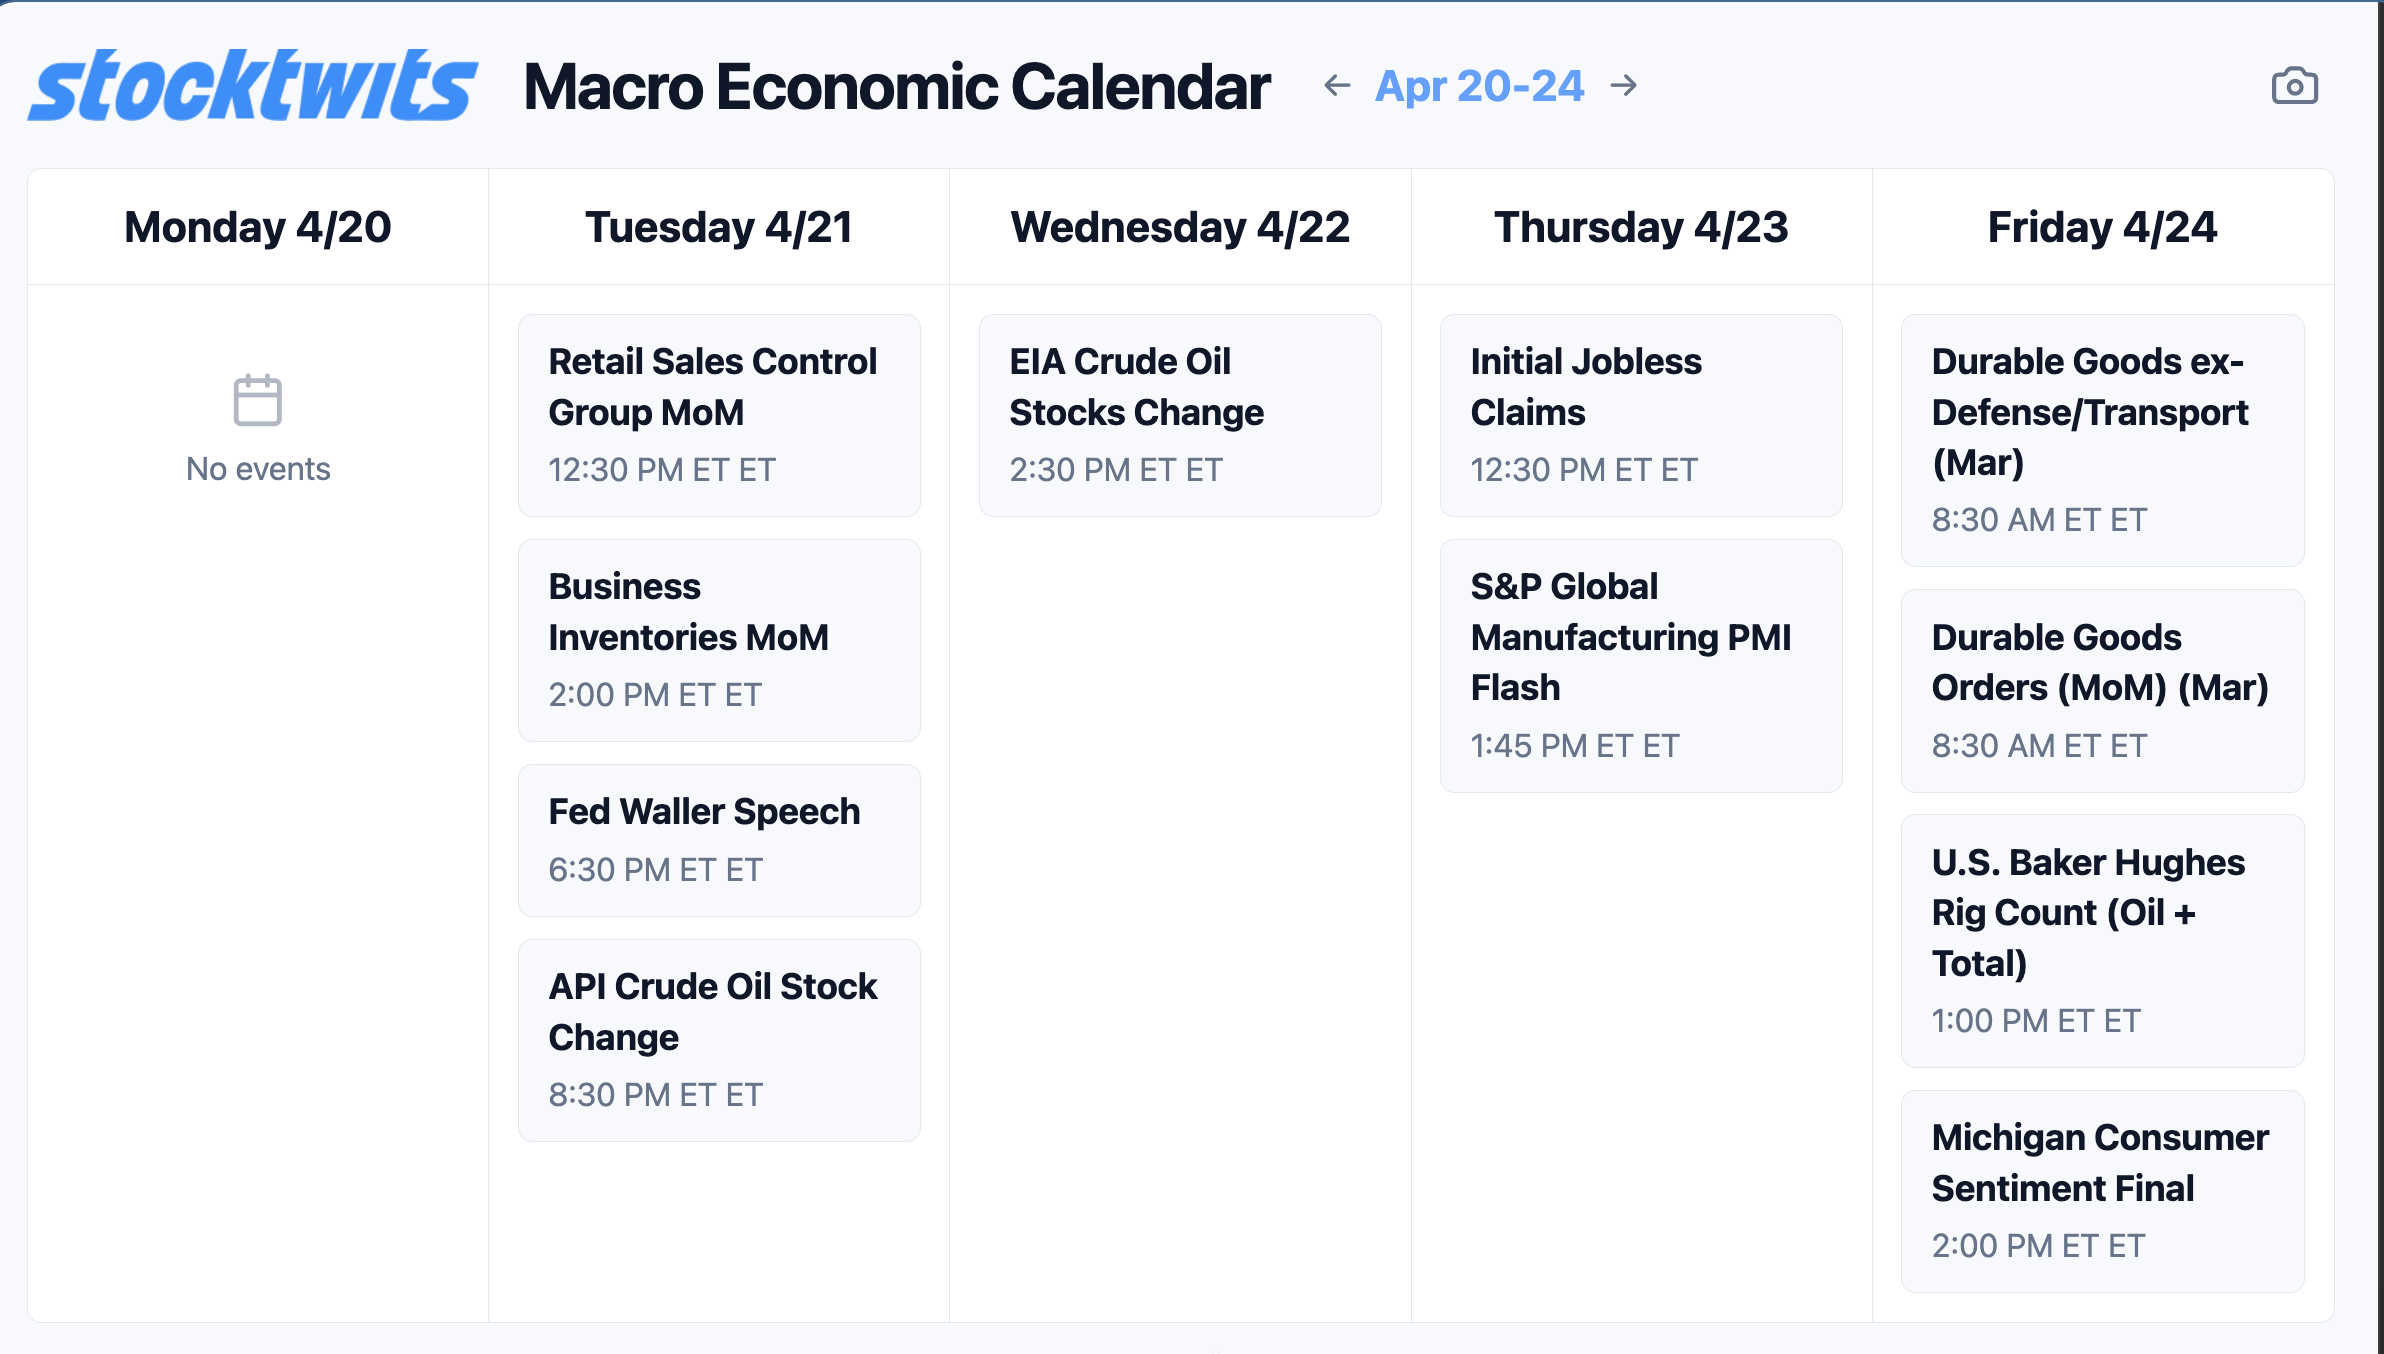
Task: Open Michigan Consumer Sentiment Final event
Action: pyautogui.click(x=2102, y=1190)
